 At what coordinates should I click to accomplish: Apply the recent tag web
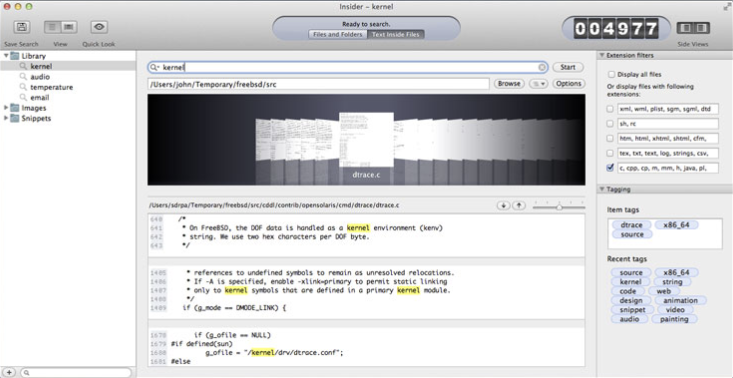click(x=663, y=291)
